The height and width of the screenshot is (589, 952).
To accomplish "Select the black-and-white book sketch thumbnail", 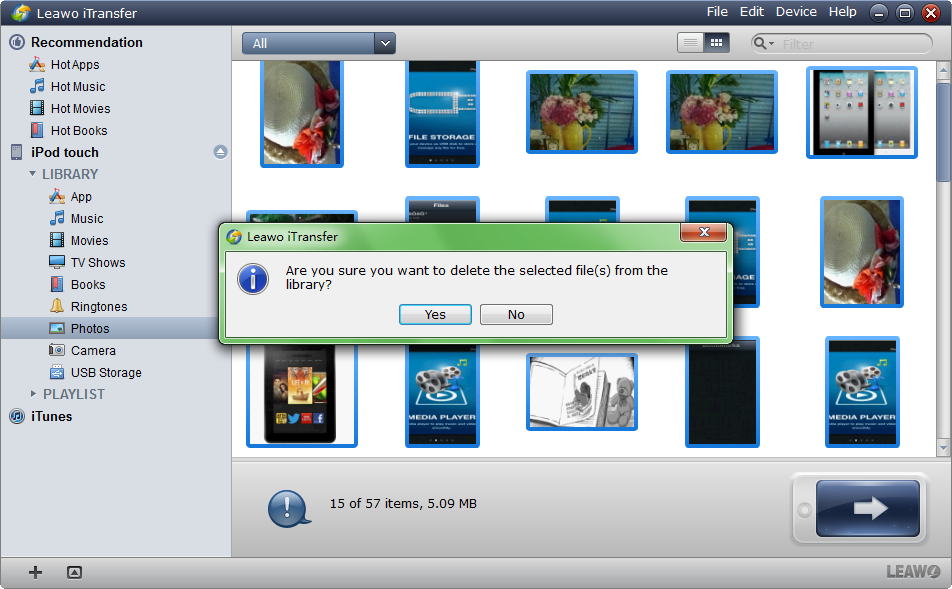I will pos(582,392).
